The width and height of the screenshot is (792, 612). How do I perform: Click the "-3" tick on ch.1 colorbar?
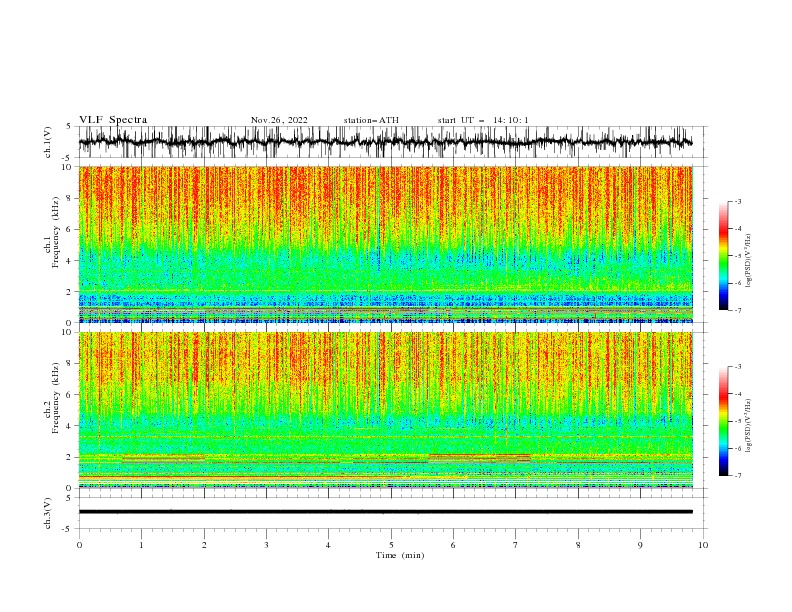(737, 201)
